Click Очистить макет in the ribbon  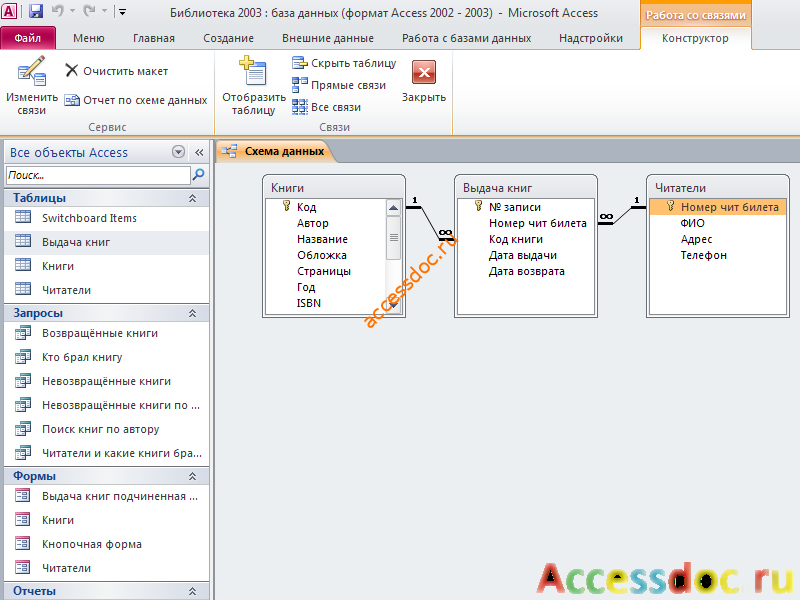click(116, 71)
